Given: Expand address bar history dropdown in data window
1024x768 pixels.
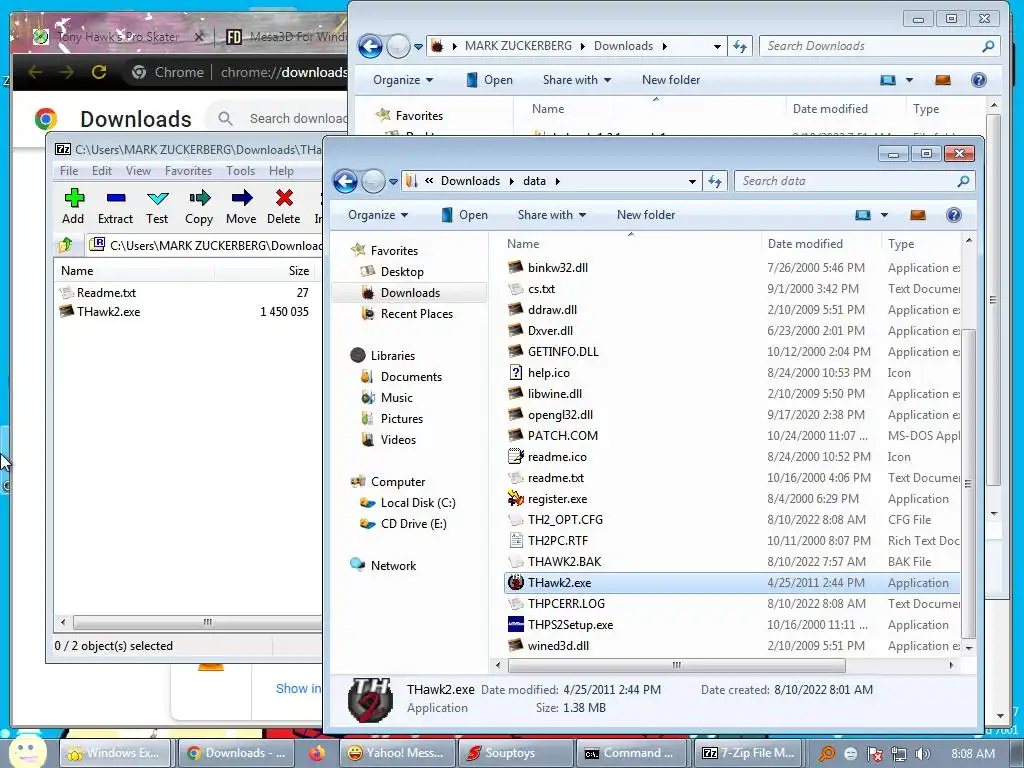Looking at the screenshot, I should click(692, 182).
